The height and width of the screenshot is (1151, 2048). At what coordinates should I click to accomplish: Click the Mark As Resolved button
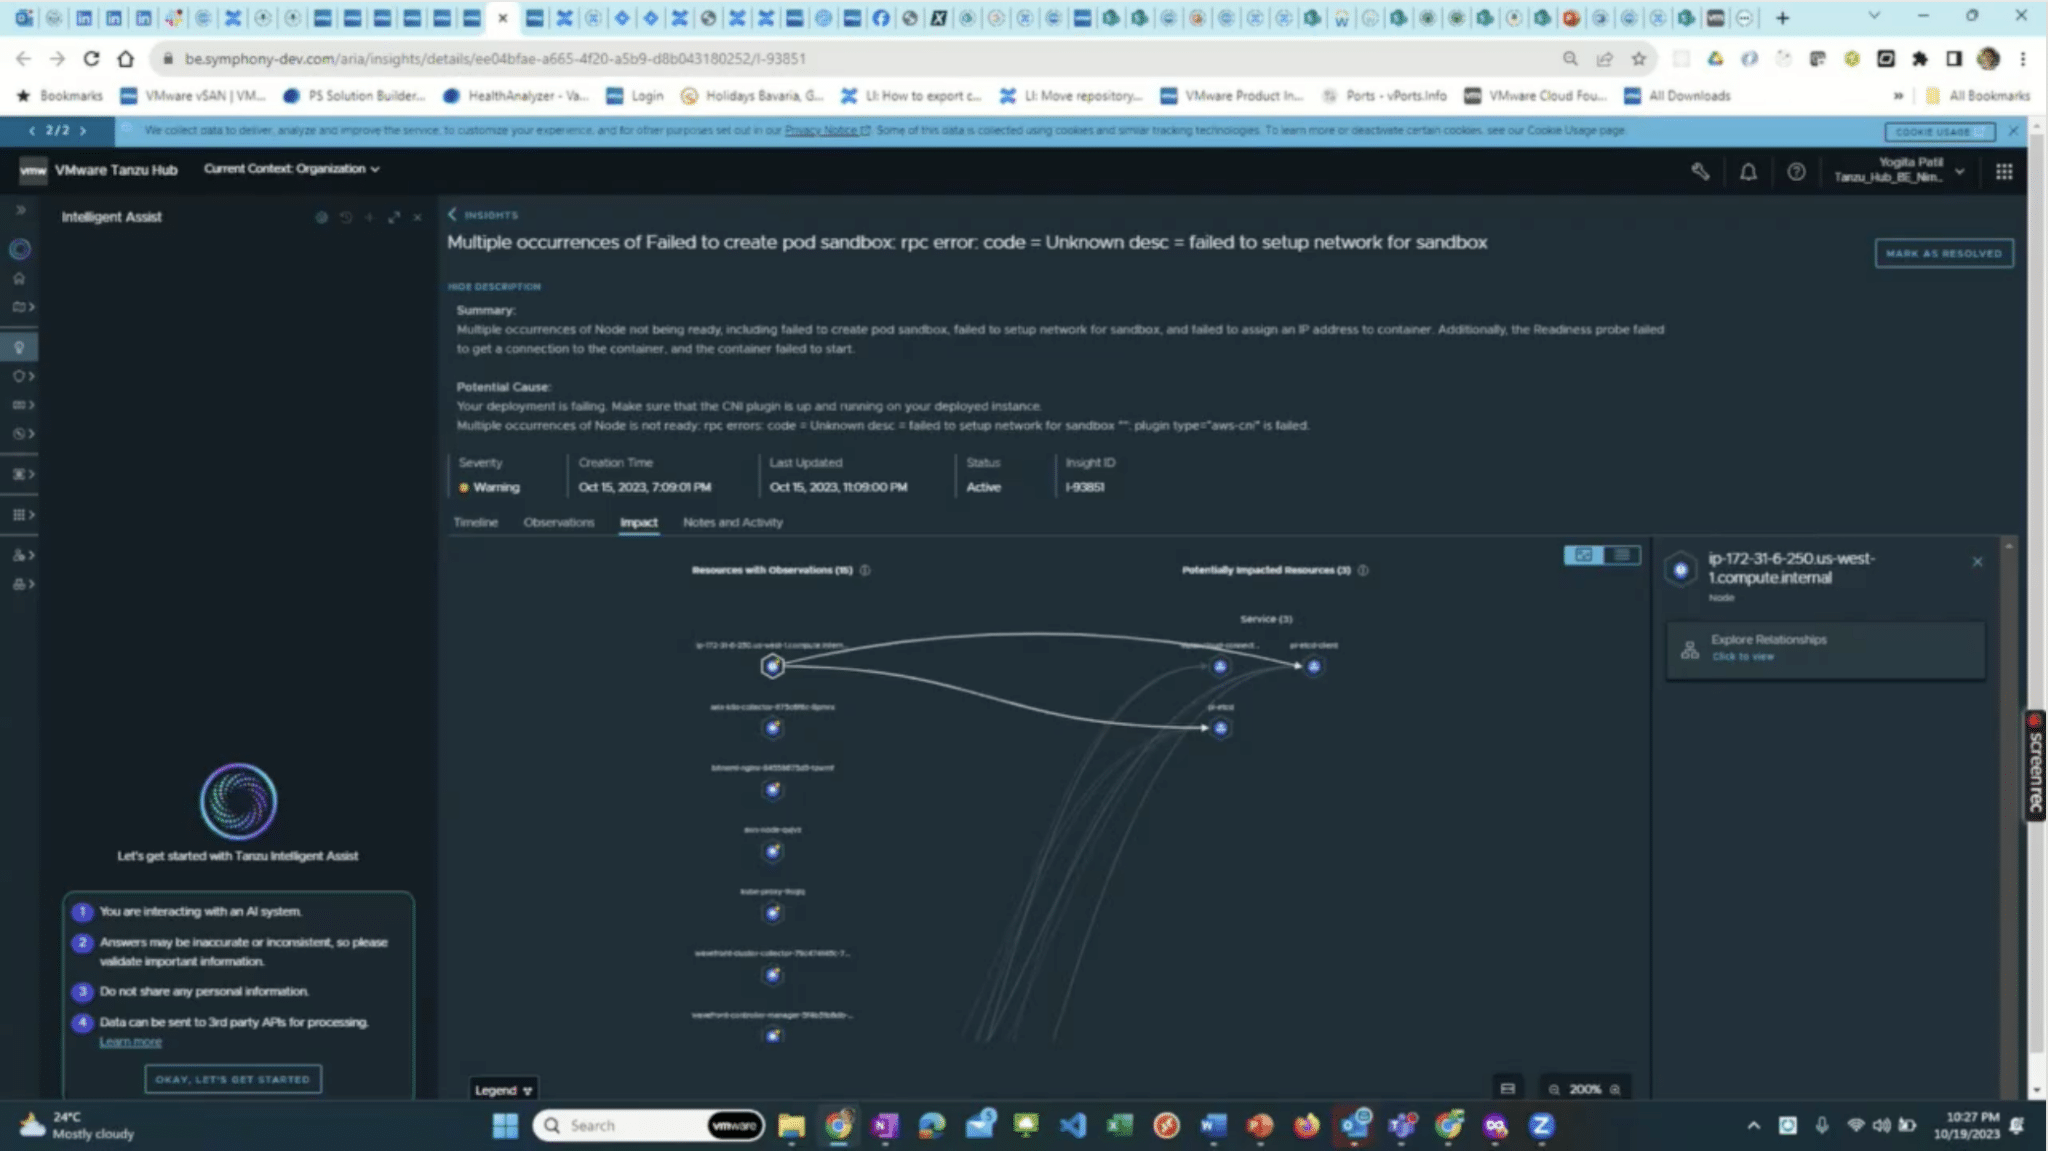(1943, 254)
